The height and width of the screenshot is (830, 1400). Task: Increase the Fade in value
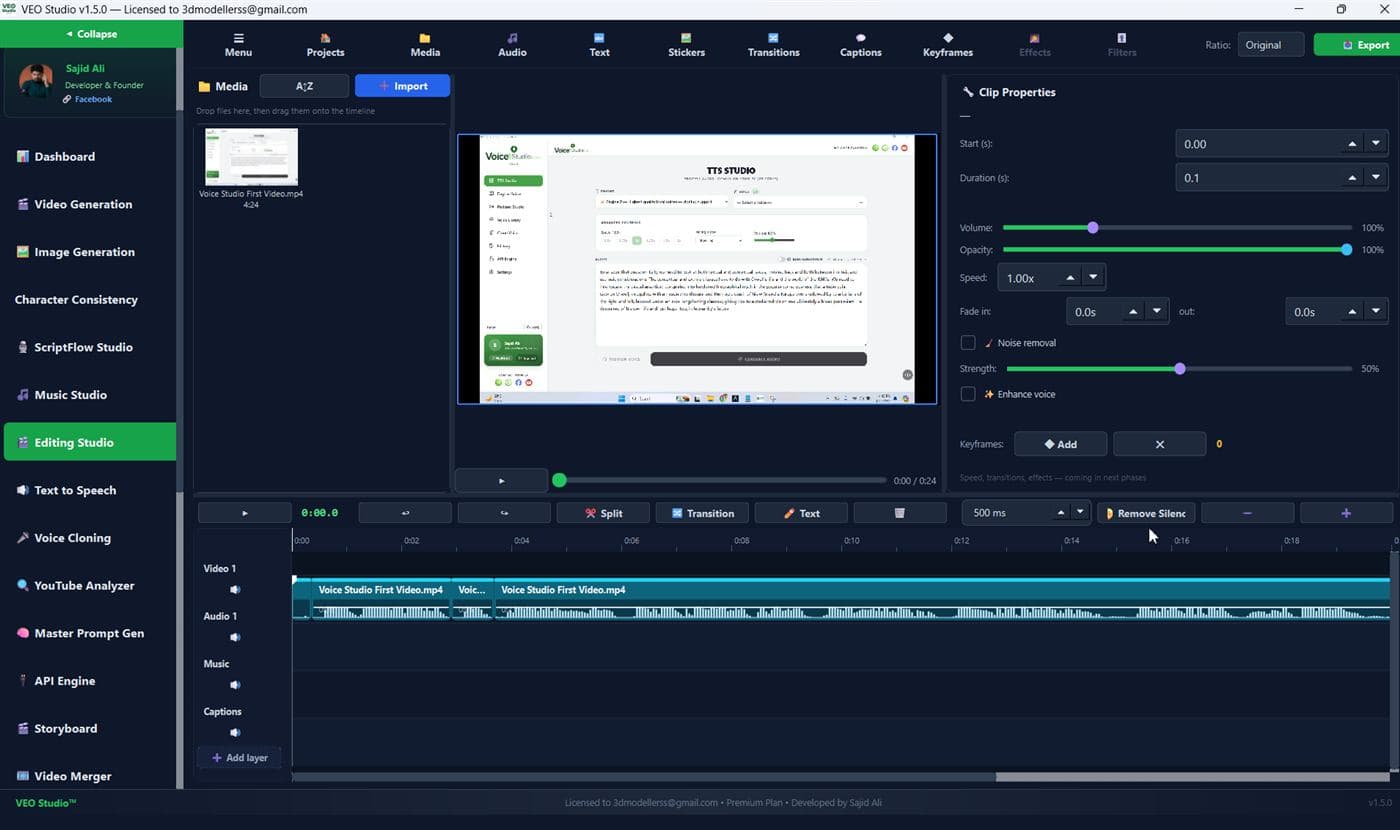(1133, 312)
